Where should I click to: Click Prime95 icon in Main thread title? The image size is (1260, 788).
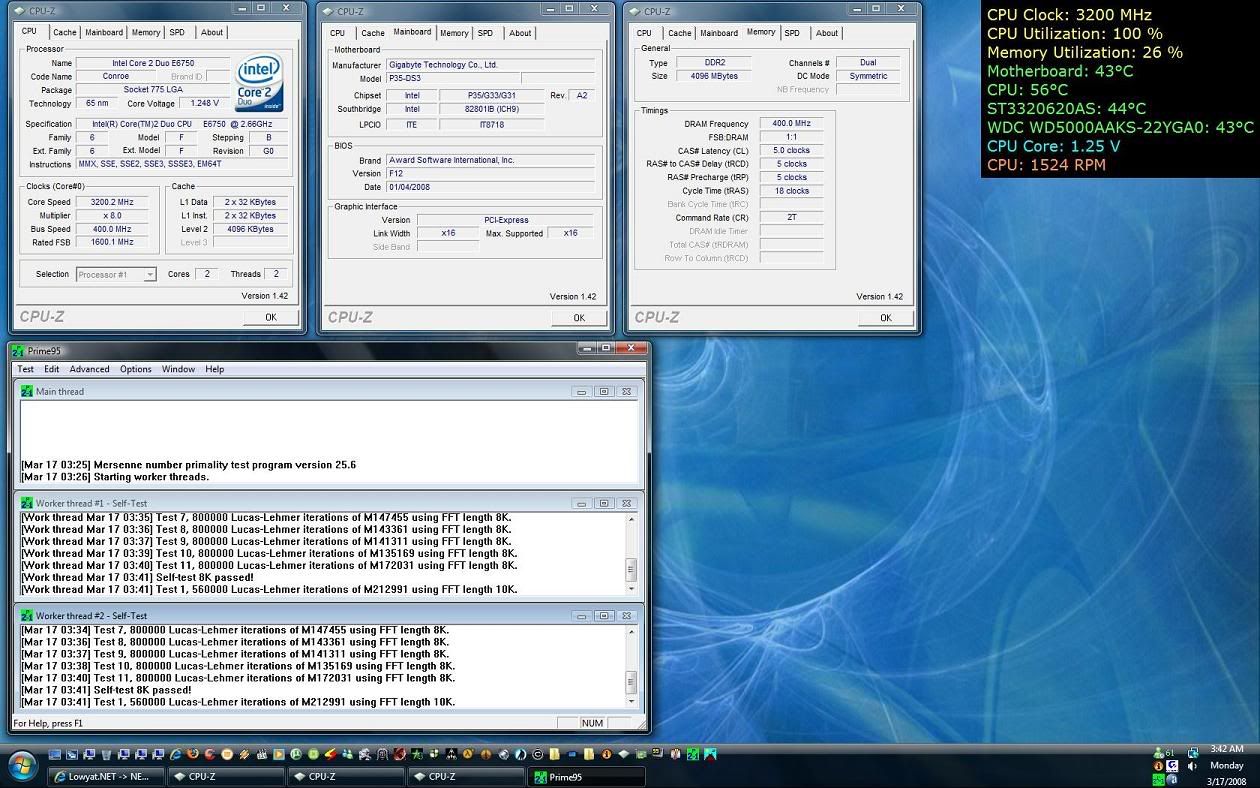click(x=27, y=391)
